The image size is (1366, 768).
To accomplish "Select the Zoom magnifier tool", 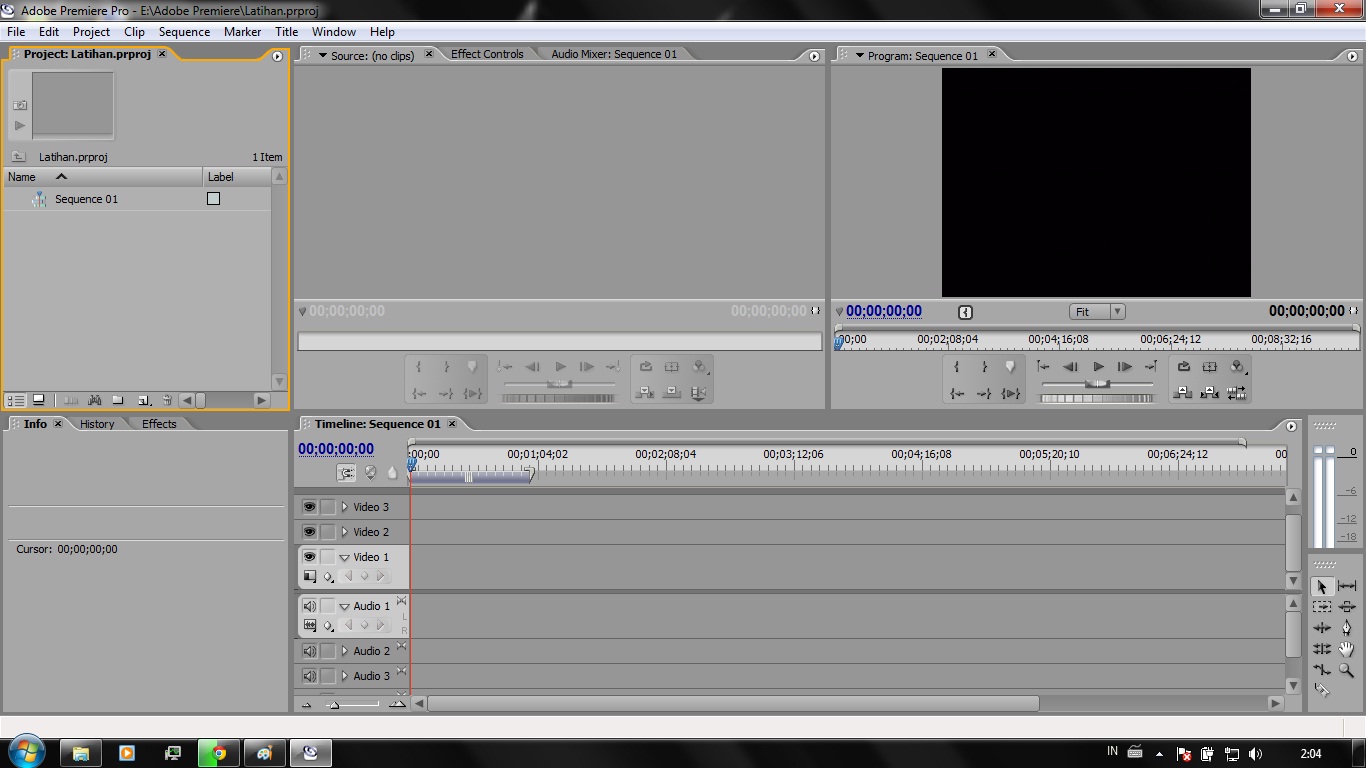I will 1347,670.
